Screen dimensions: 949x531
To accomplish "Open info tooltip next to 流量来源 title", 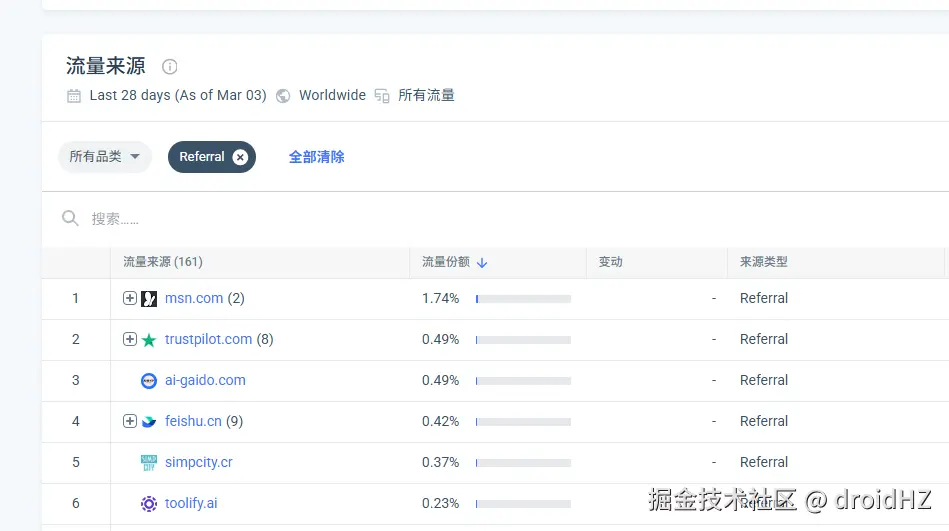I will pyautogui.click(x=169, y=67).
